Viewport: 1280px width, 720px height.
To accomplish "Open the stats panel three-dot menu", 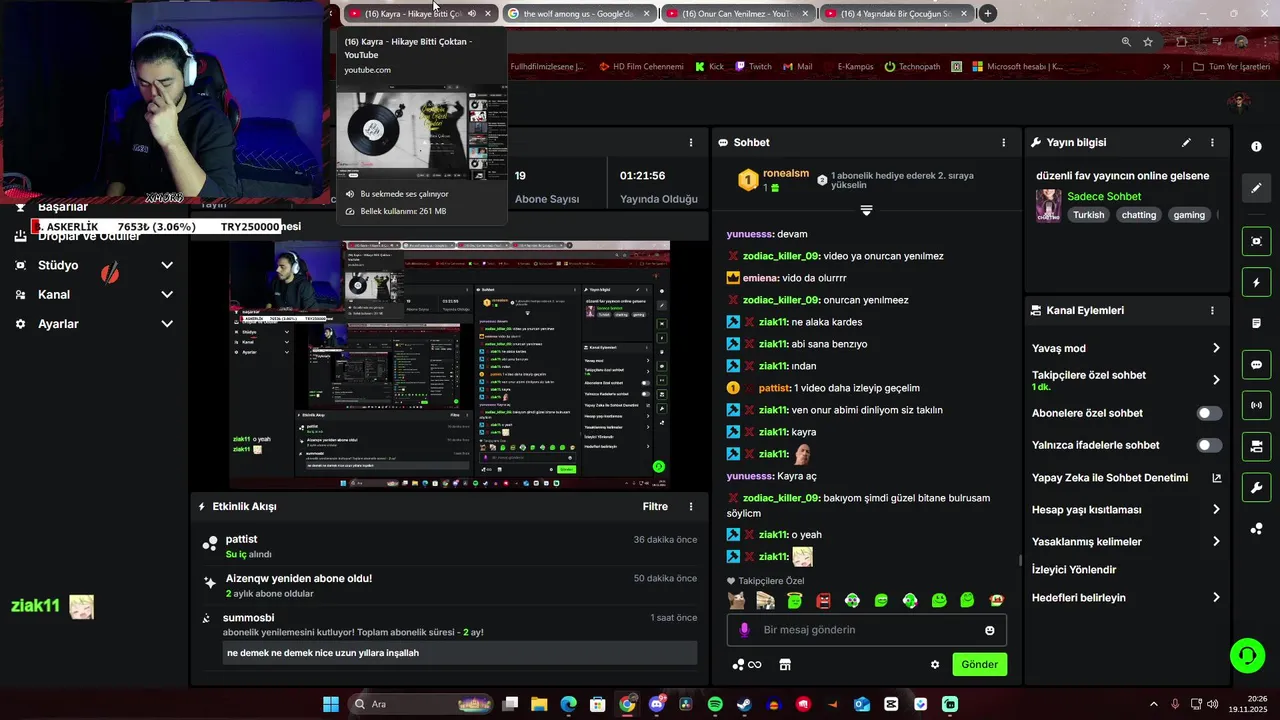I will click(690, 143).
